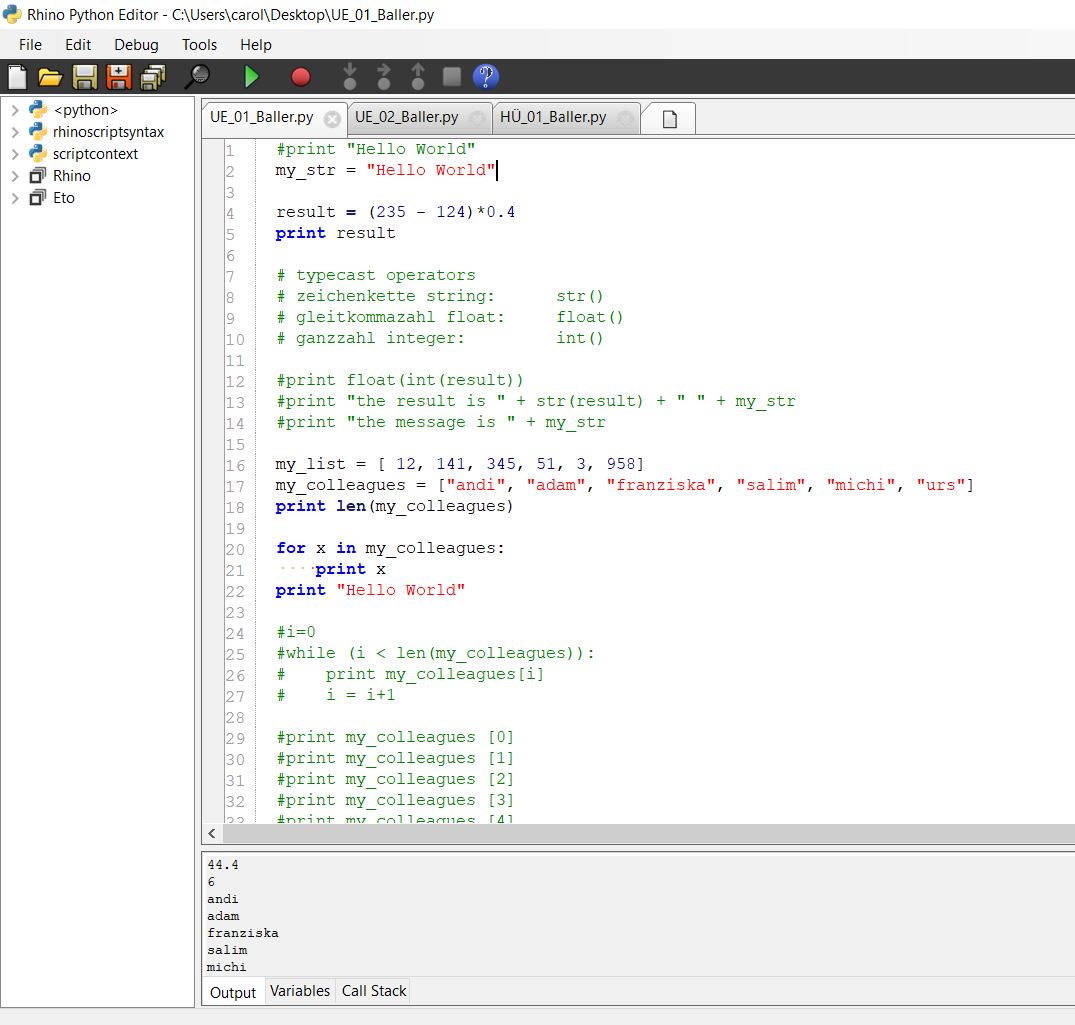Viewport: 1075px width, 1025px height.
Task: Save the current script
Action: (84, 77)
